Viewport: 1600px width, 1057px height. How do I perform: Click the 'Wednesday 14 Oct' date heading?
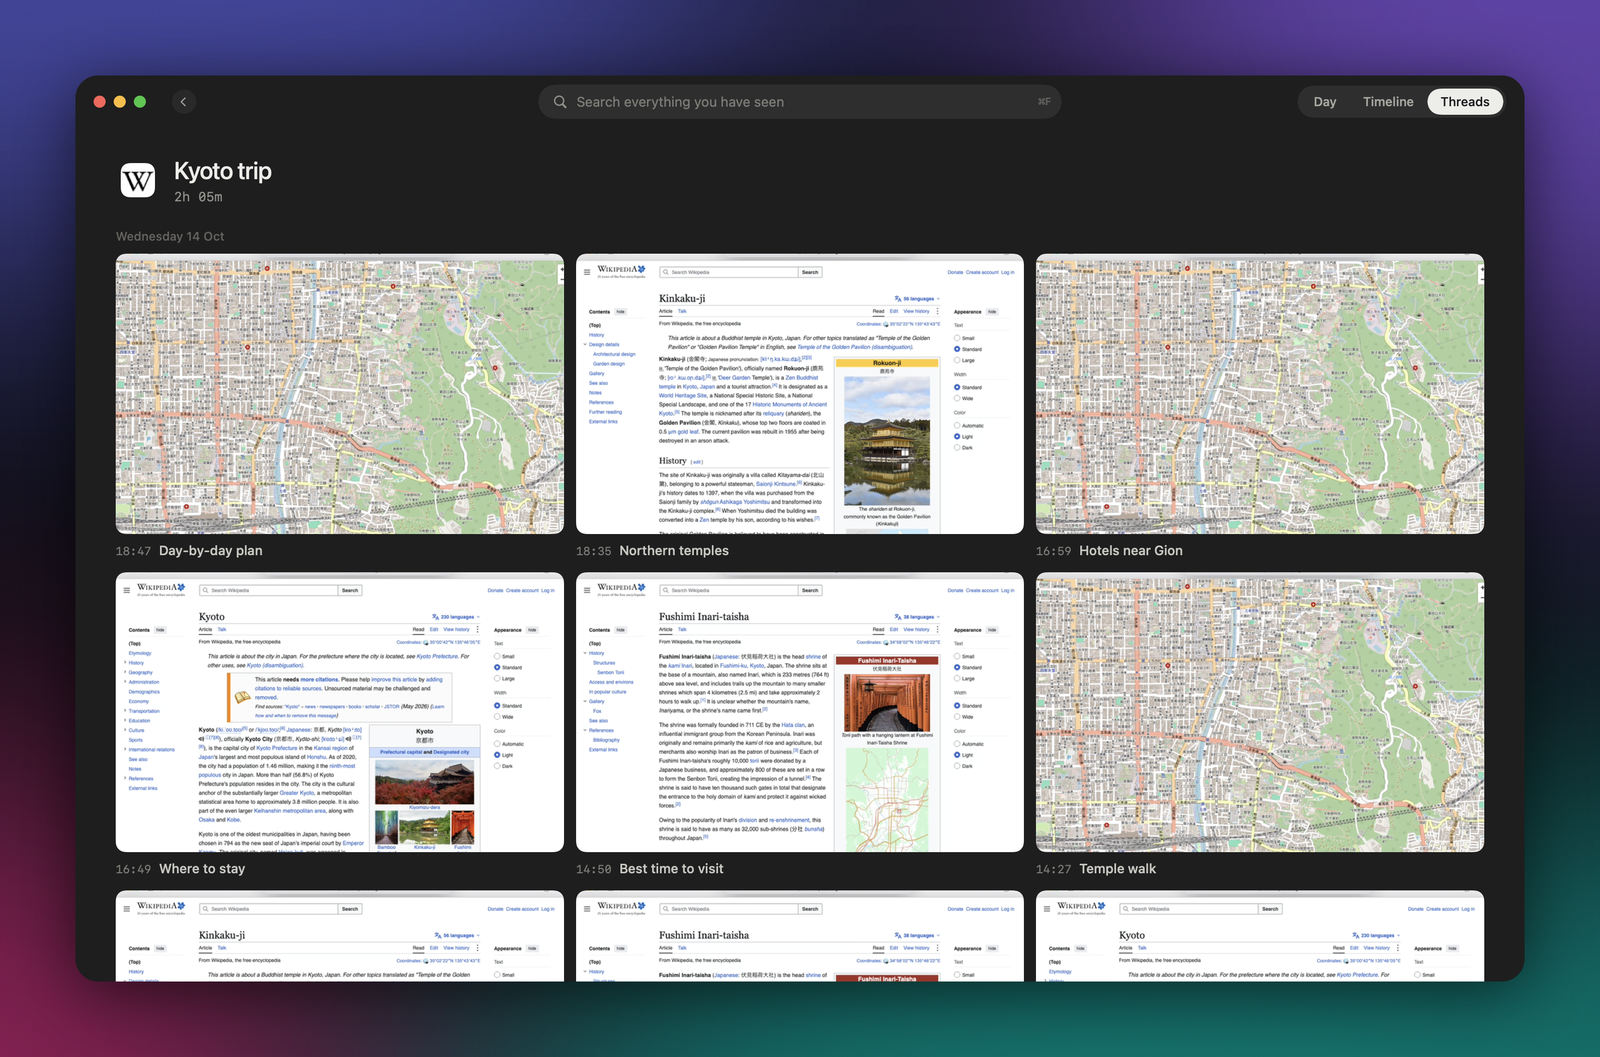pyautogui.click(x=170, y=237)
